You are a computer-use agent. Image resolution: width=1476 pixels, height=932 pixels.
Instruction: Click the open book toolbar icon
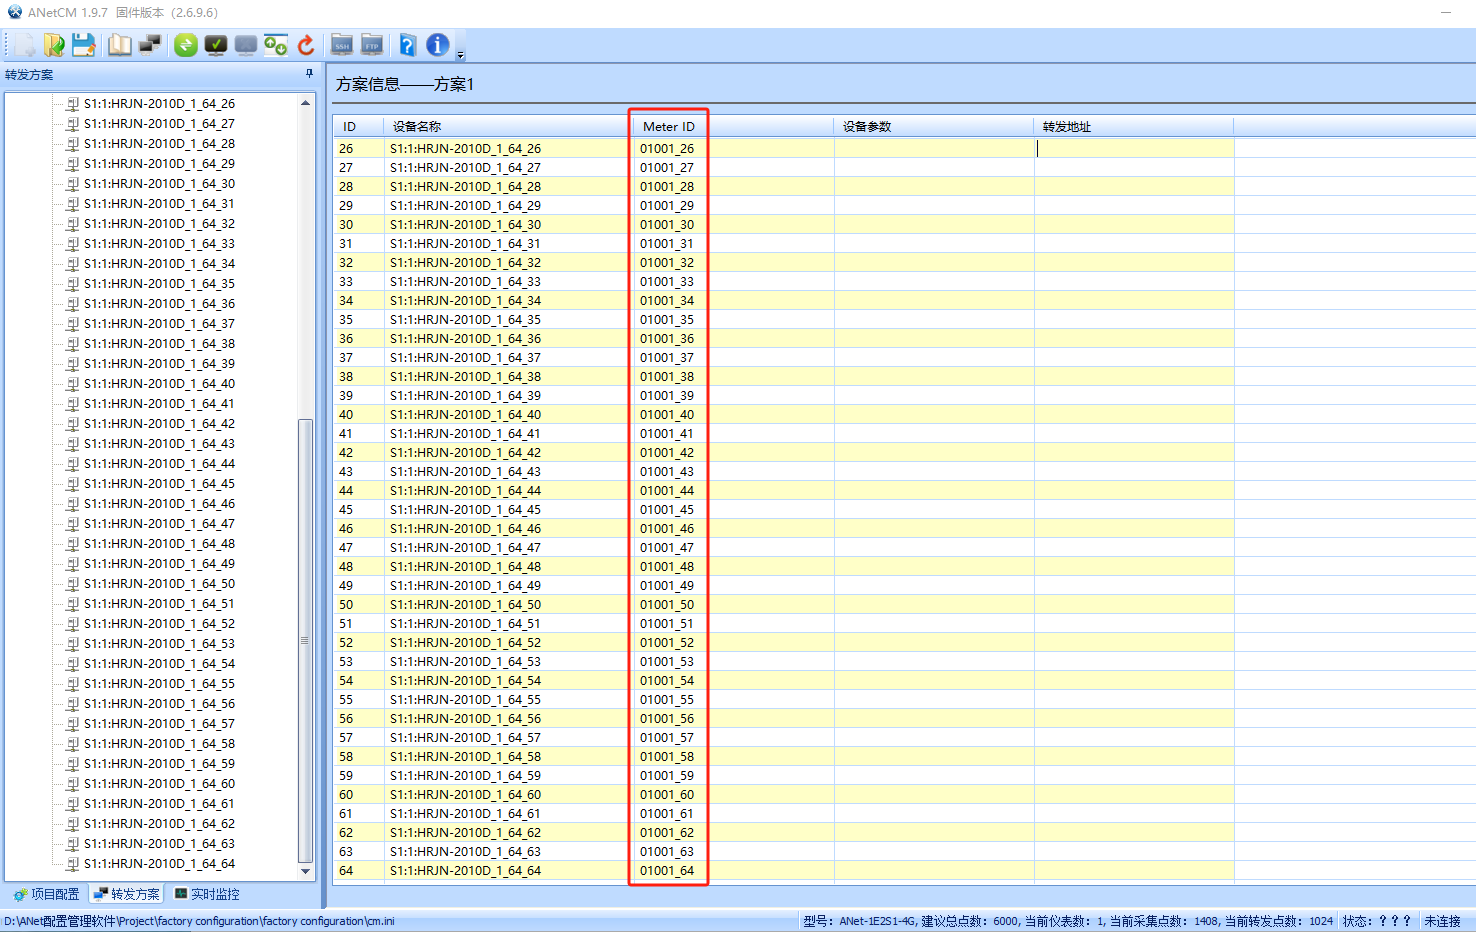pos(119,45)
